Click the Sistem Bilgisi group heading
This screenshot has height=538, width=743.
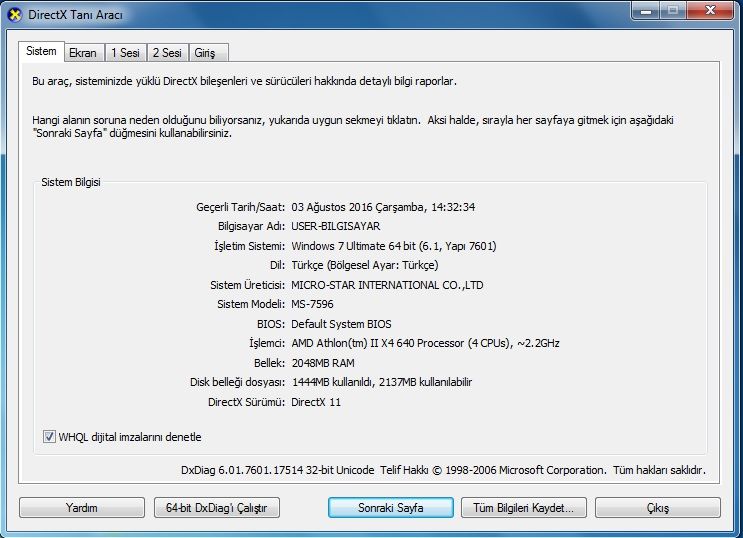71,182
